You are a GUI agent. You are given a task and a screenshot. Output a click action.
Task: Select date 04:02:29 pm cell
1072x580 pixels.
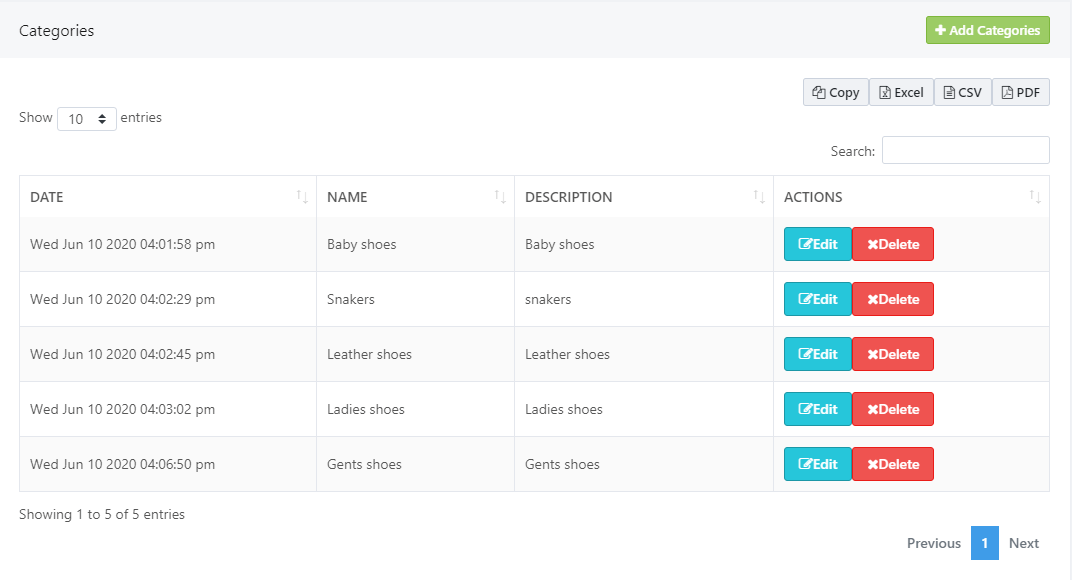click(x=168, y=299)
